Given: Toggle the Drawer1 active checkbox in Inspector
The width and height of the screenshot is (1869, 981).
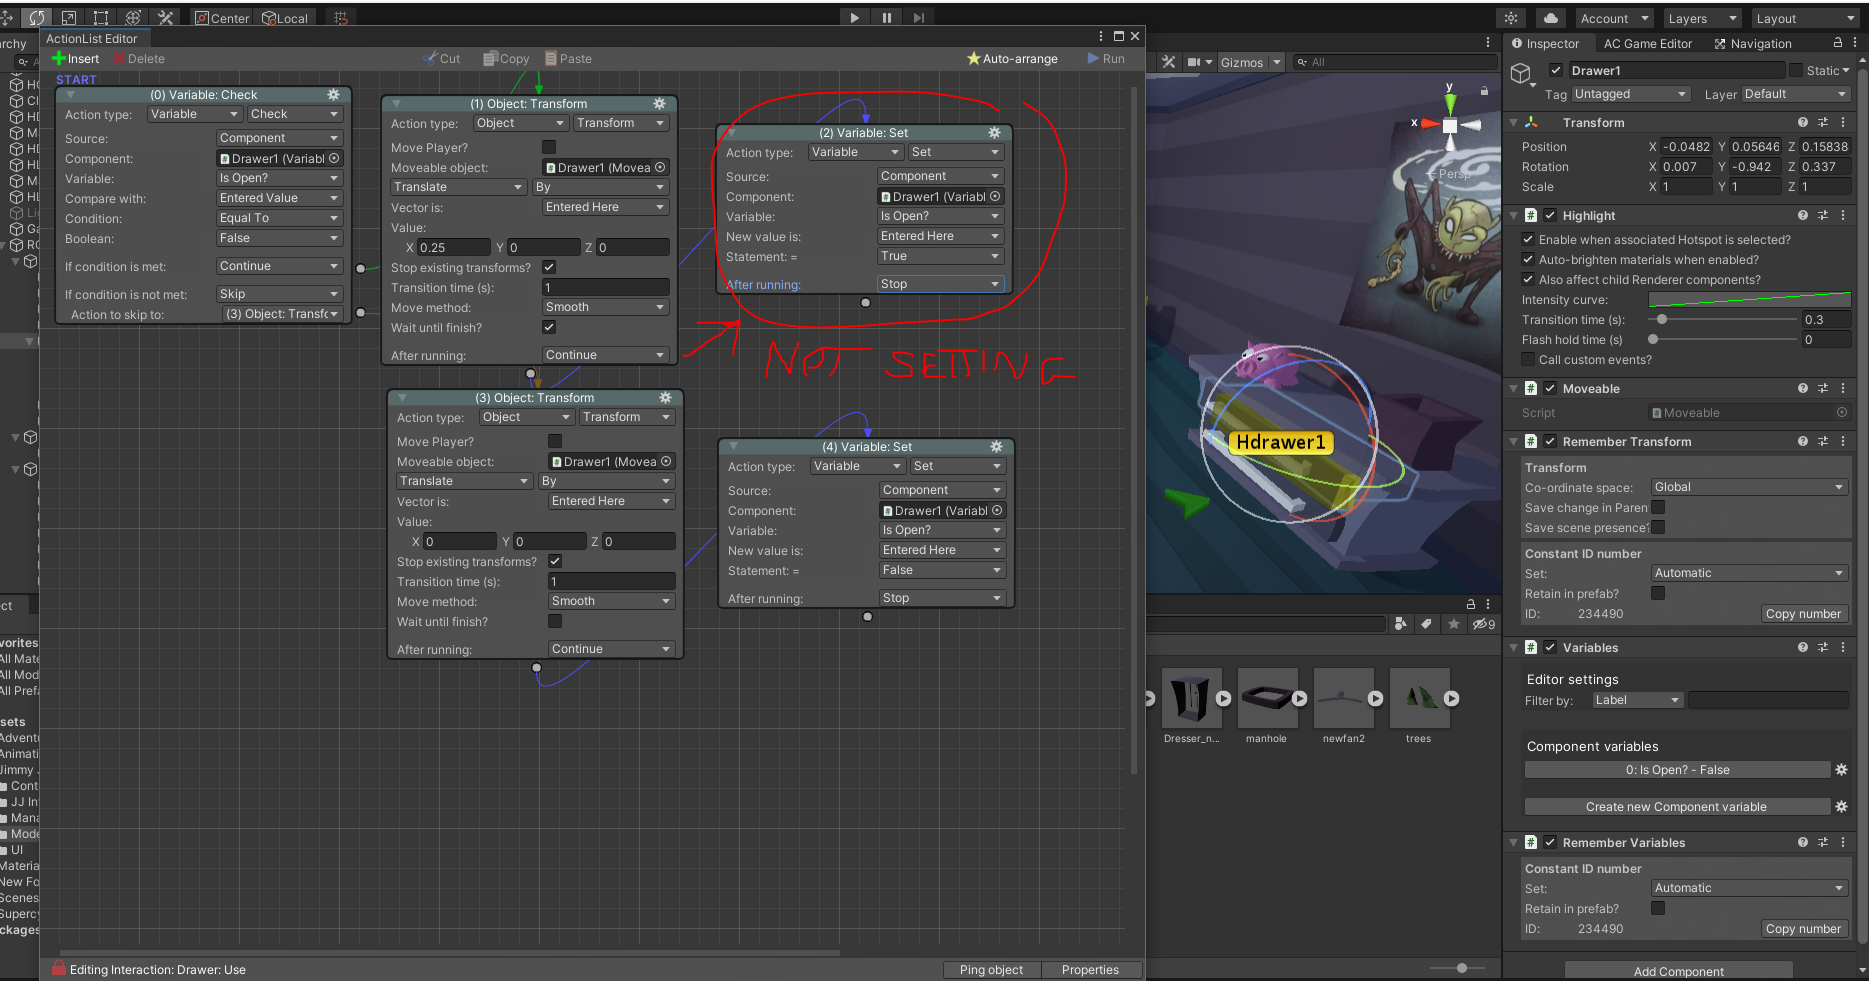Looking at the screenshot, I should 1556,70.
